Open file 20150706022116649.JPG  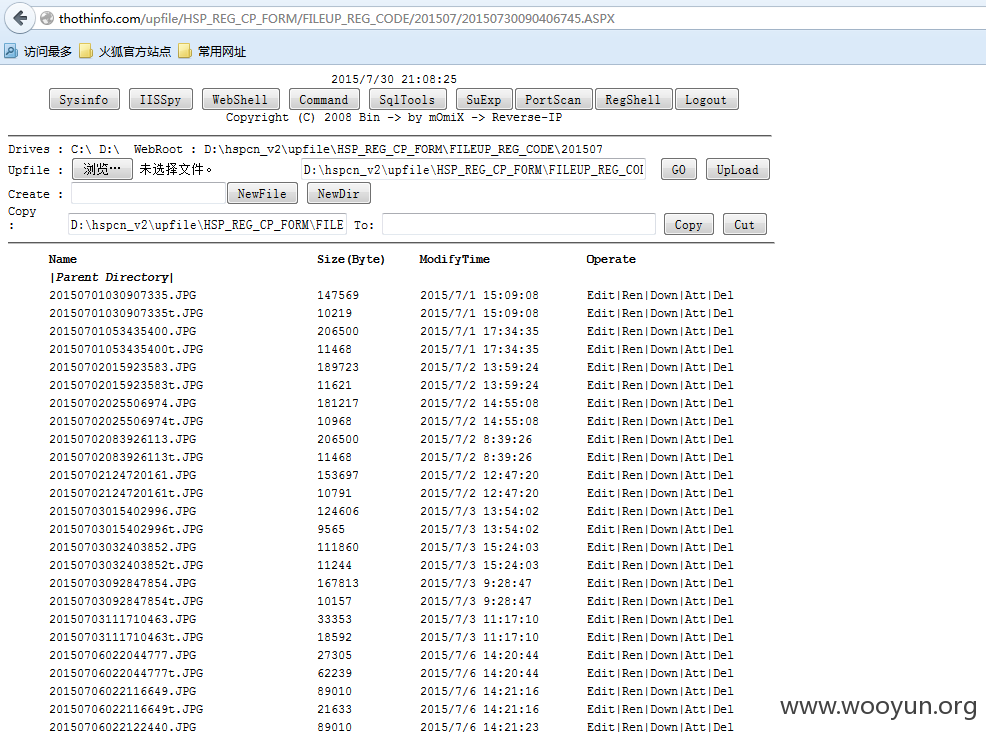coord(123,691)
